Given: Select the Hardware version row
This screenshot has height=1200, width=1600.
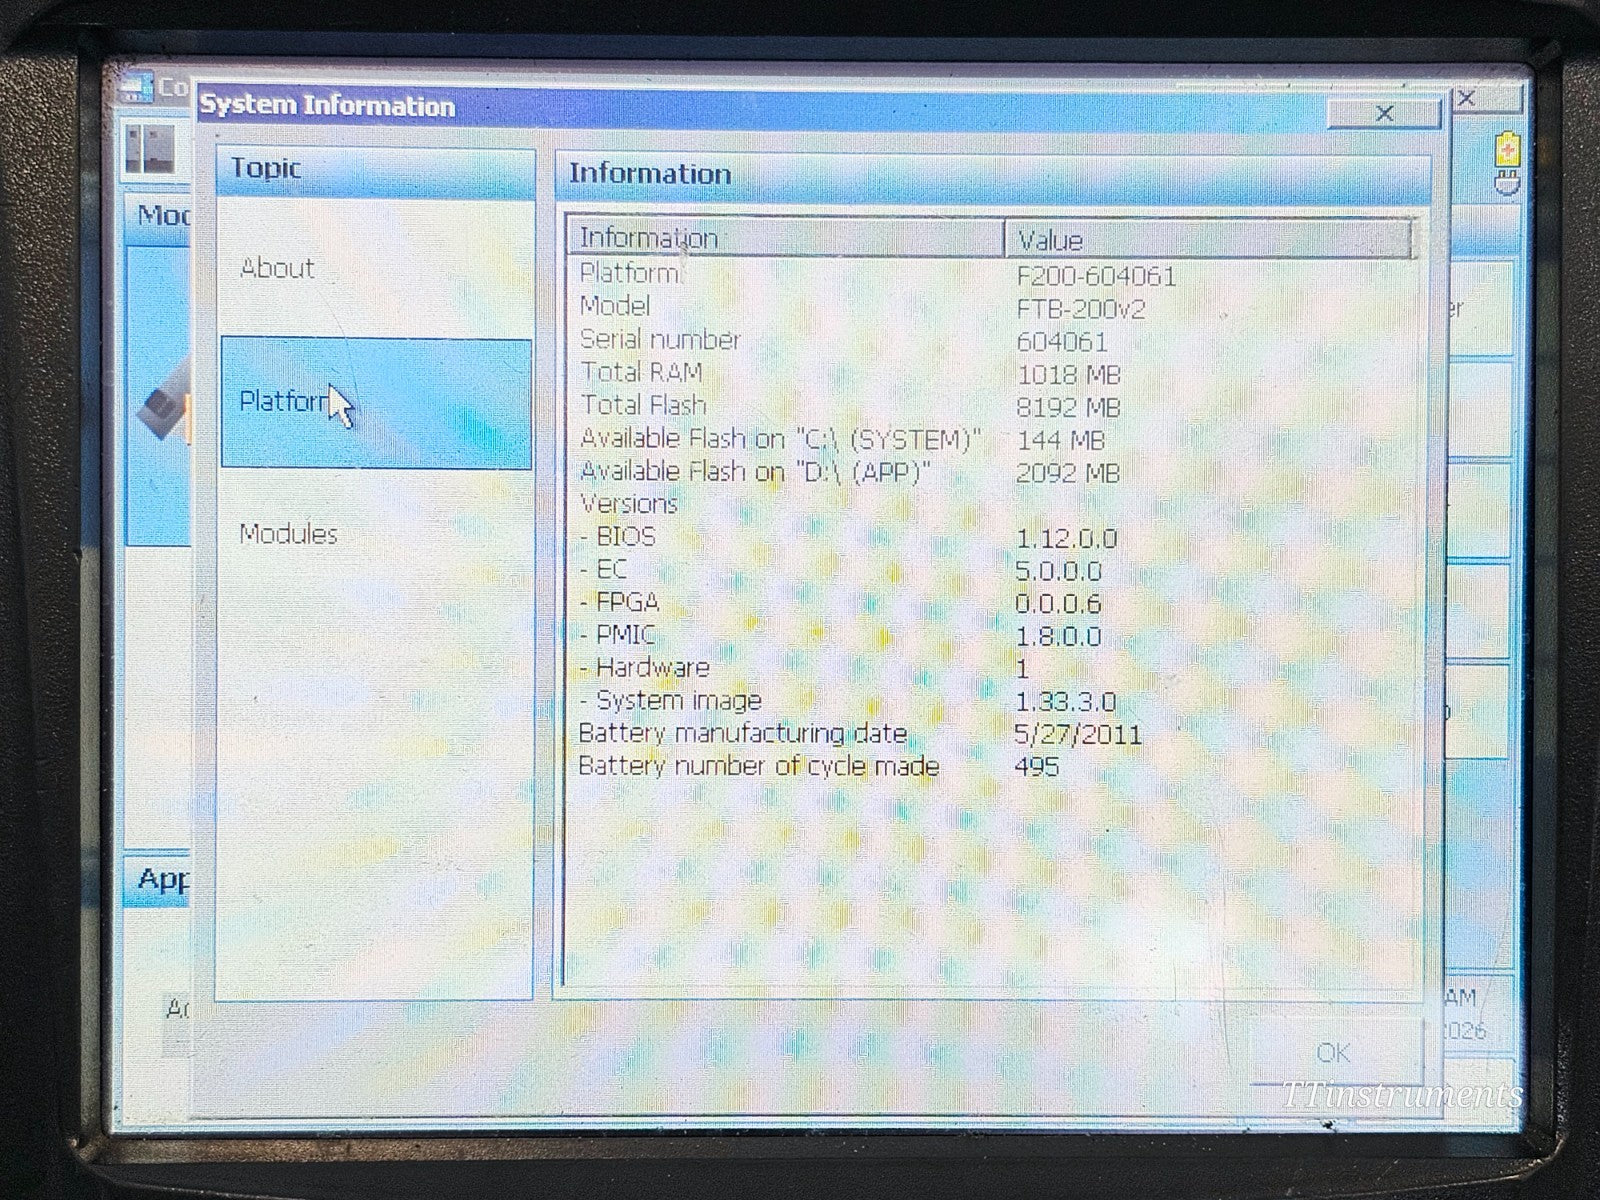Looking at the screenshot, I should [x=992, y=668].
